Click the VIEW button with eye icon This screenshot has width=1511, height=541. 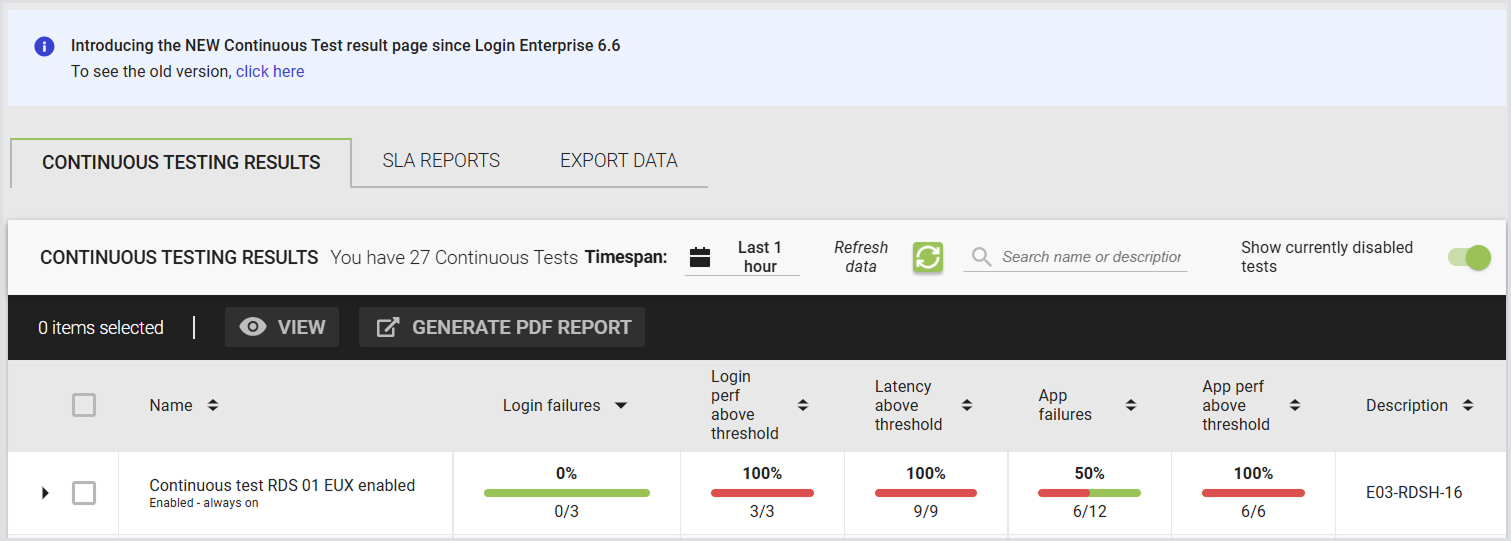(282, 327)
